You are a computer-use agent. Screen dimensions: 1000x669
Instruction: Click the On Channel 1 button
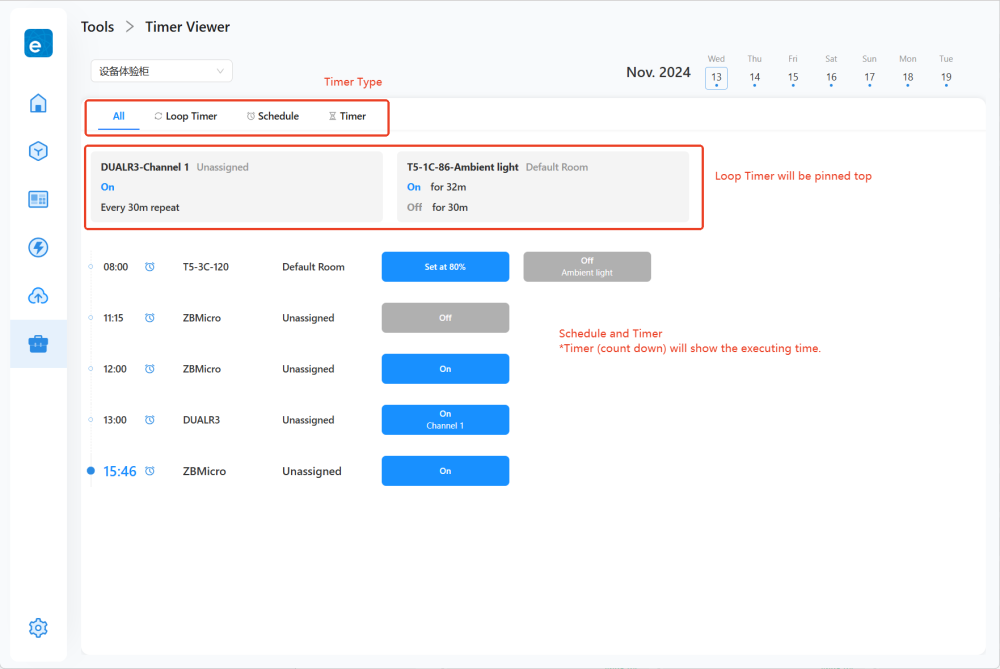tap(445, 420)
